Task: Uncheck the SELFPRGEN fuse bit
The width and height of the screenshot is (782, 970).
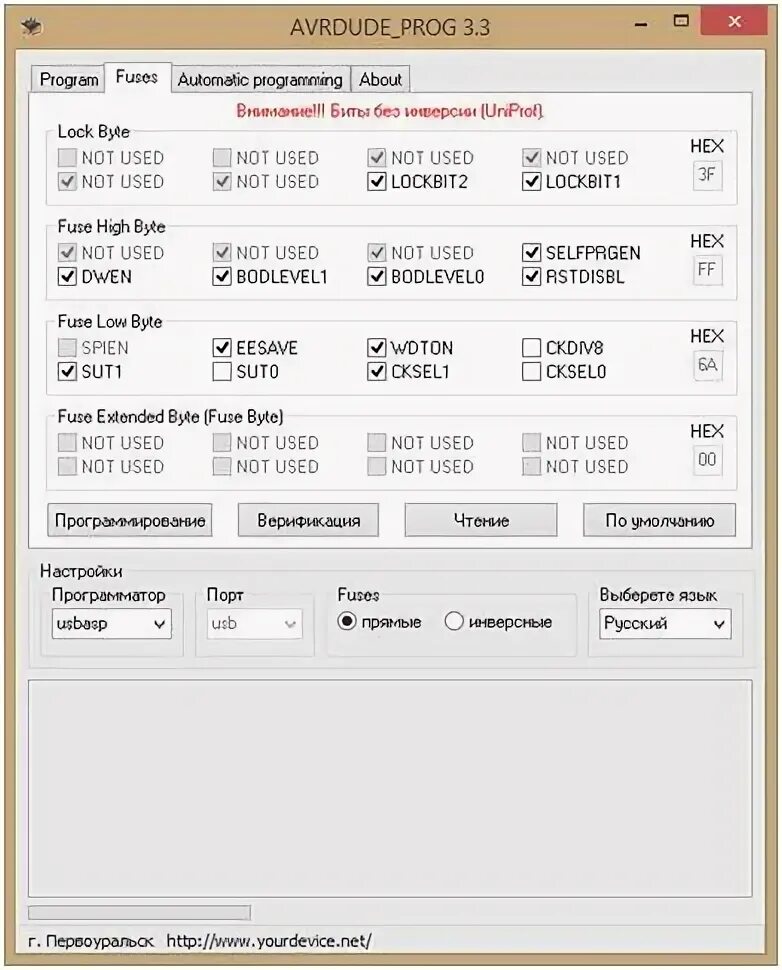Action: coord(531,252)
